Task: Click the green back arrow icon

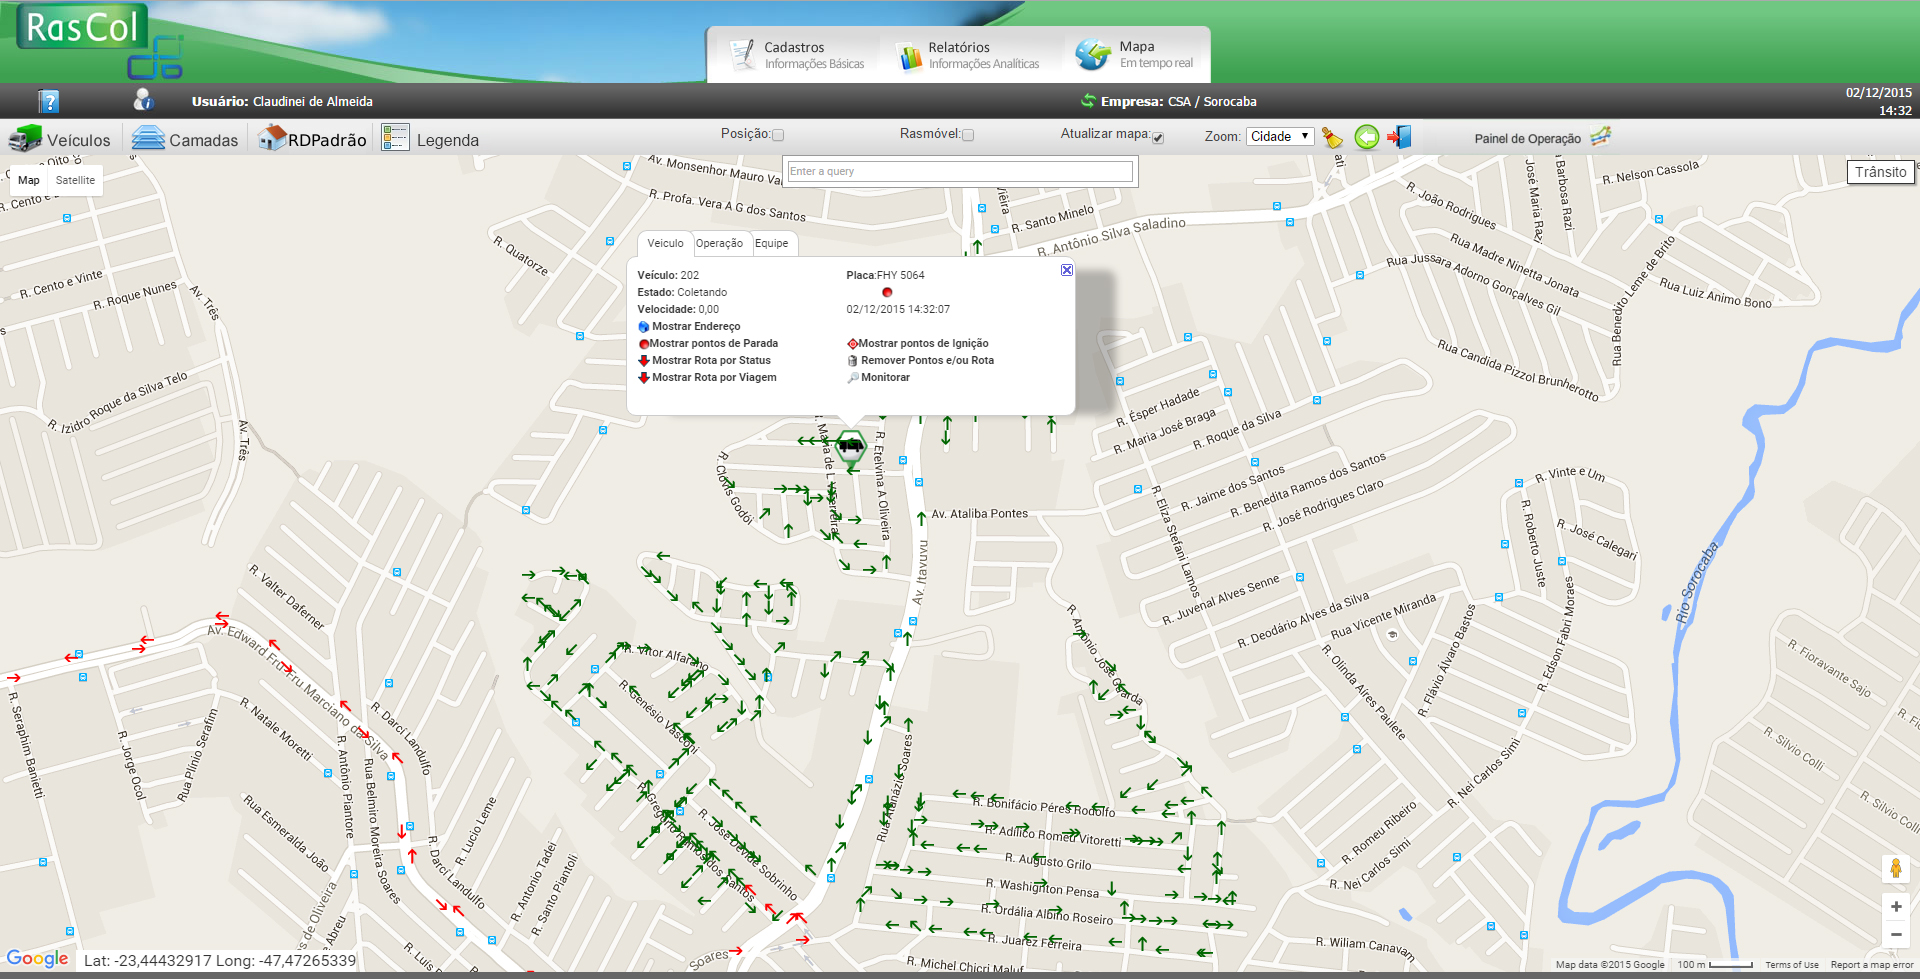Action: (1366, 137)
